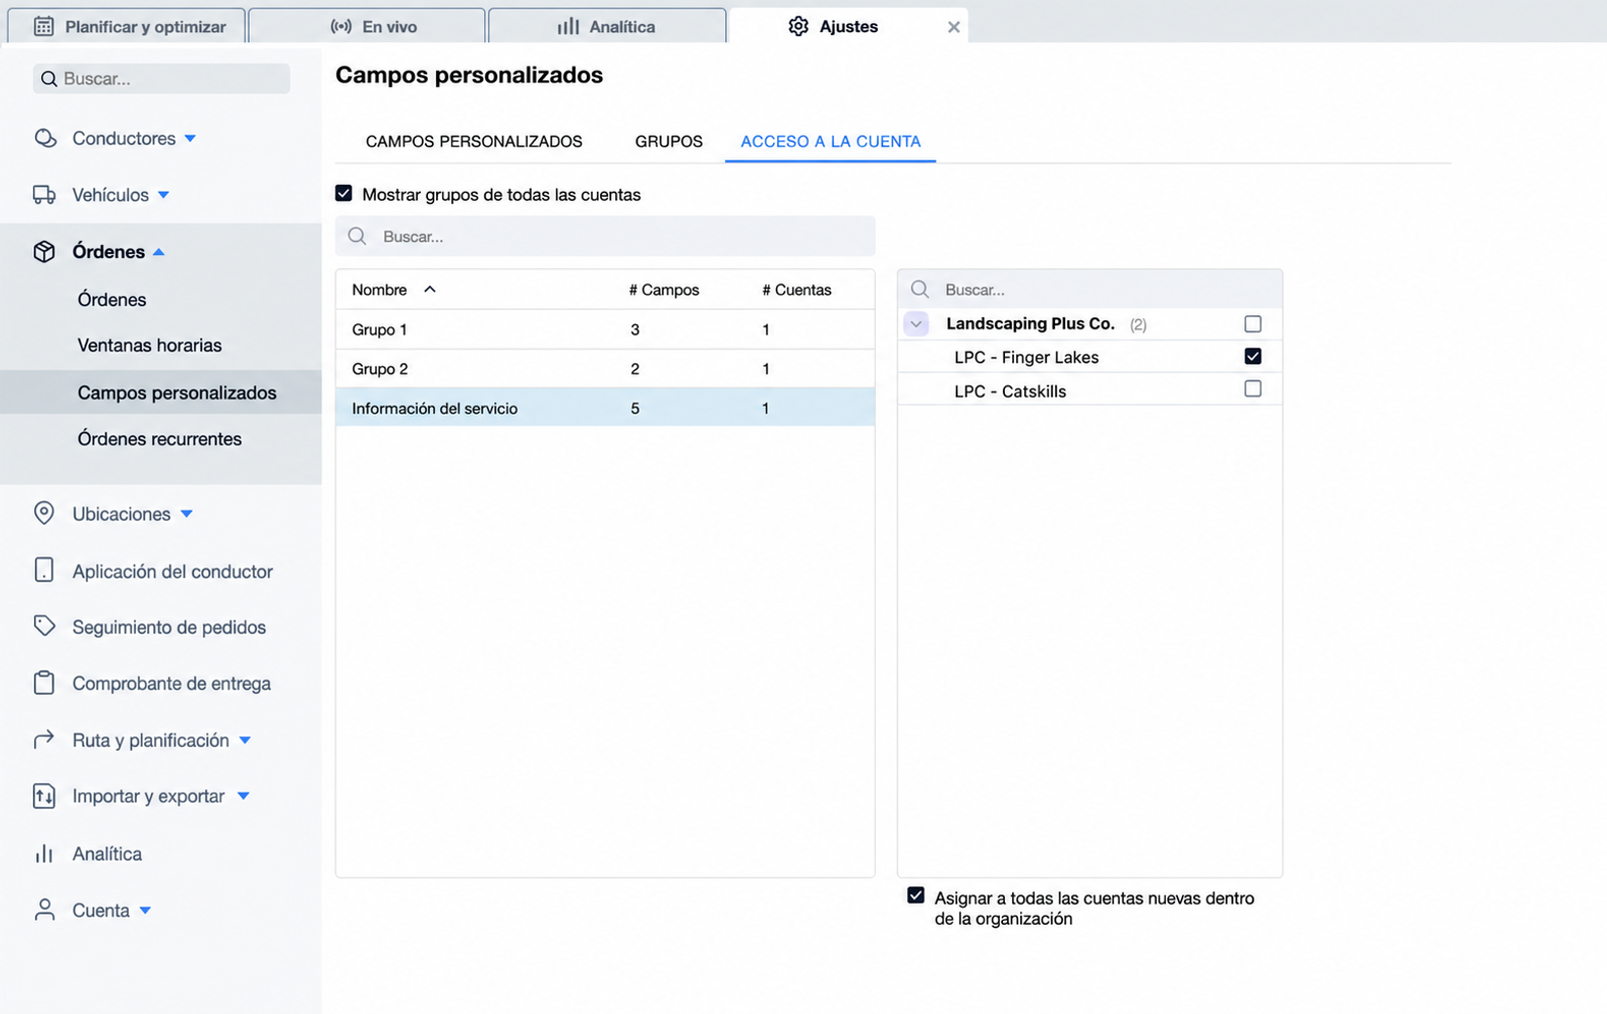This screenshot has width=1607, height=1014.
Task: Collapse the Landscaping Plus Co. tree chevron
Action: pyautogui.click(x=916, y=324)
